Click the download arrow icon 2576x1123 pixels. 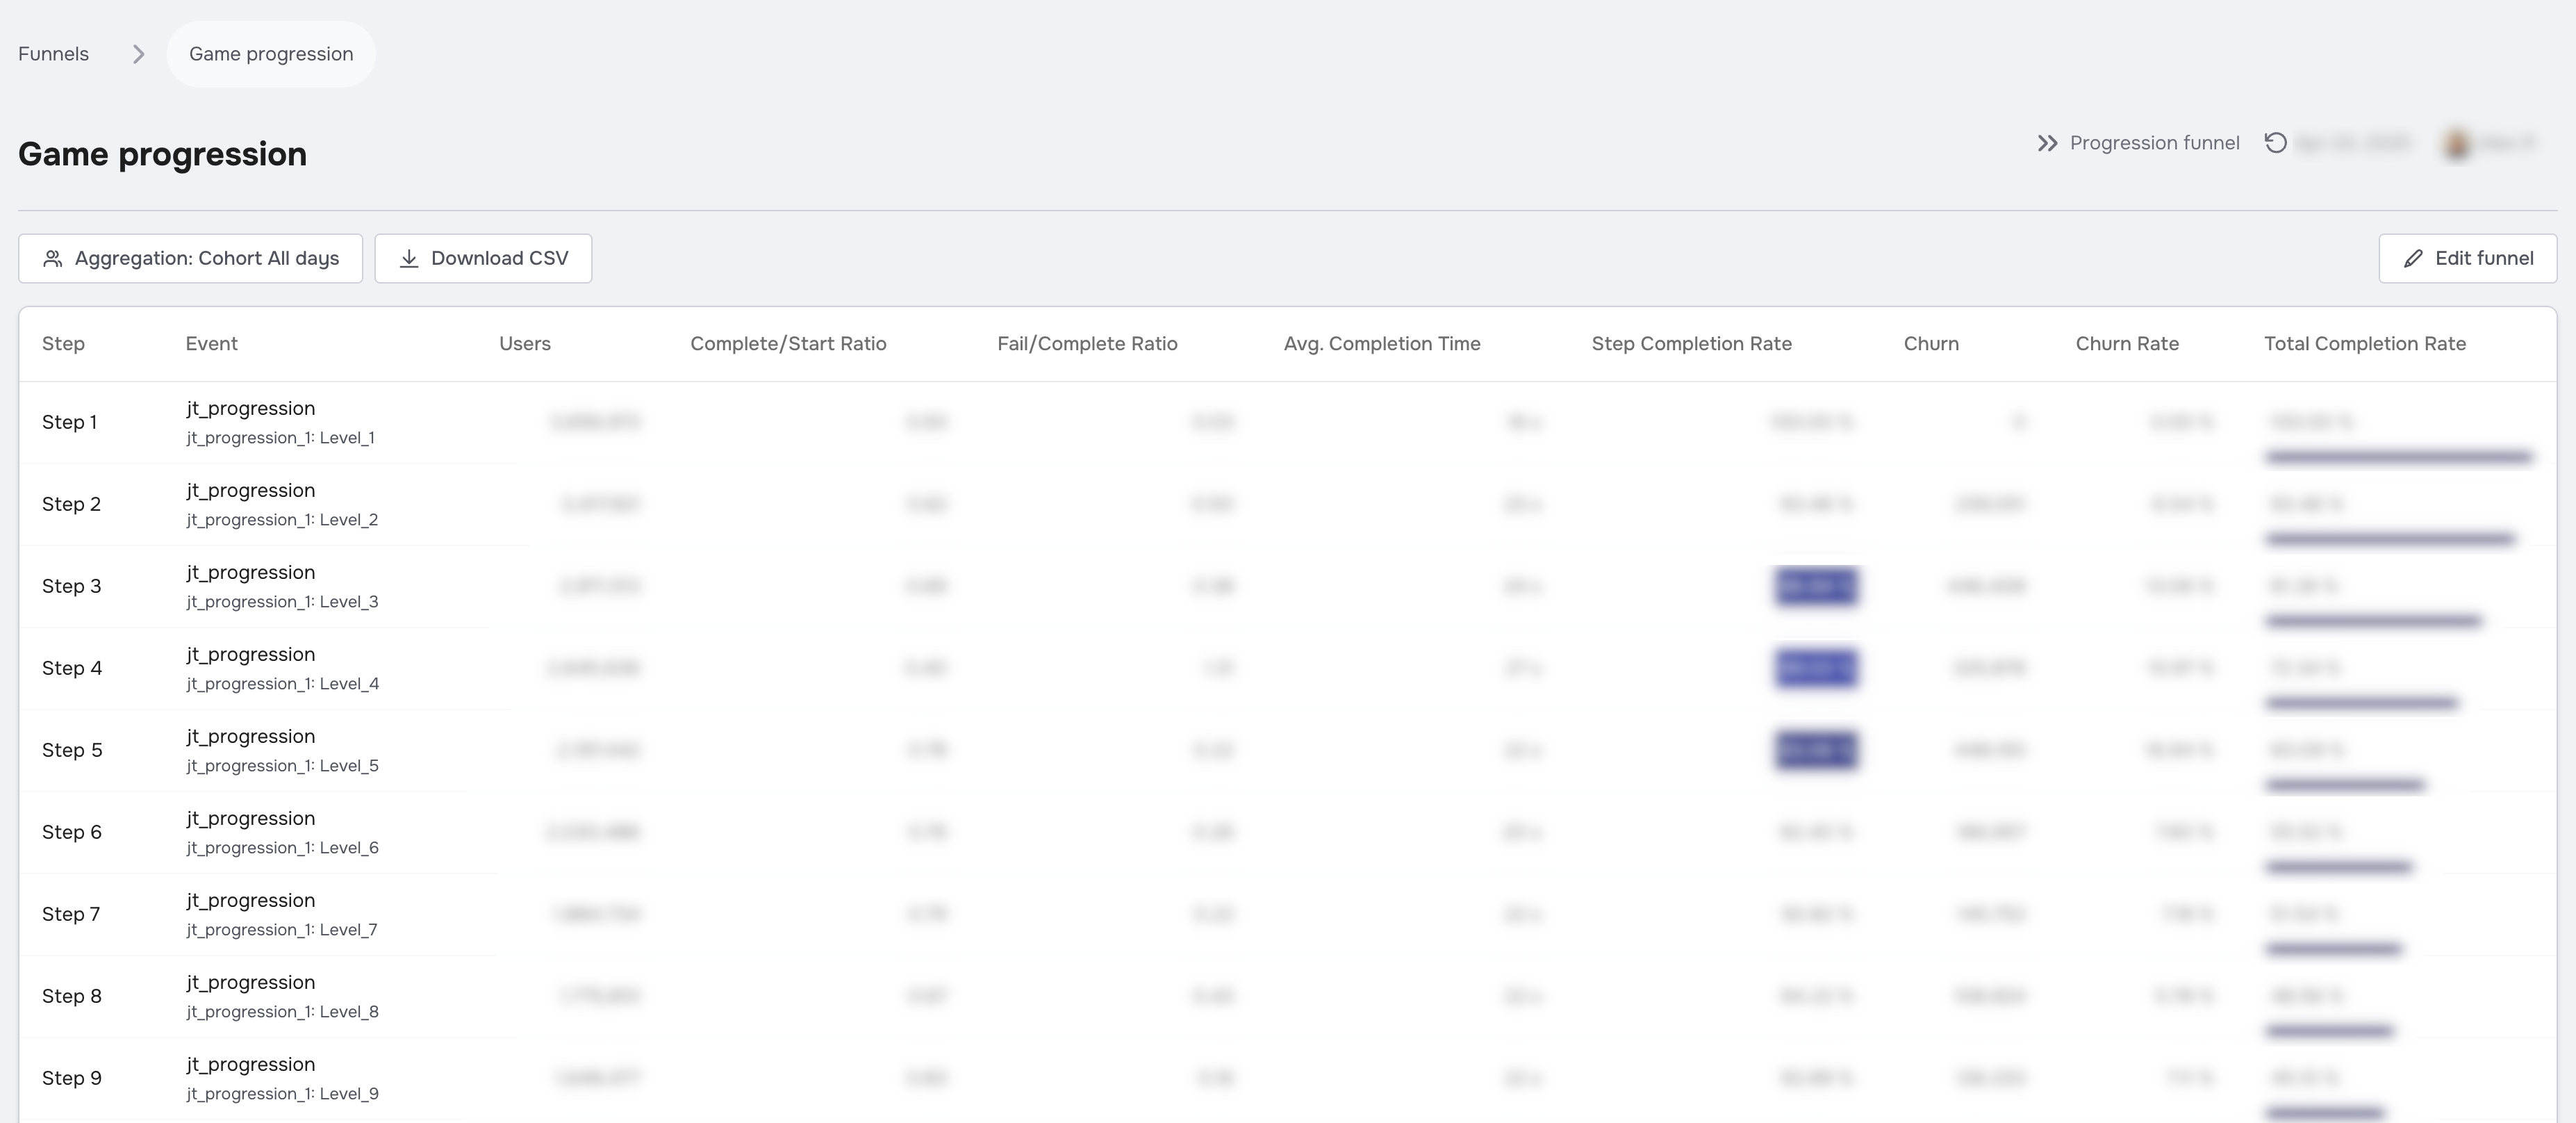coord(409,259)
